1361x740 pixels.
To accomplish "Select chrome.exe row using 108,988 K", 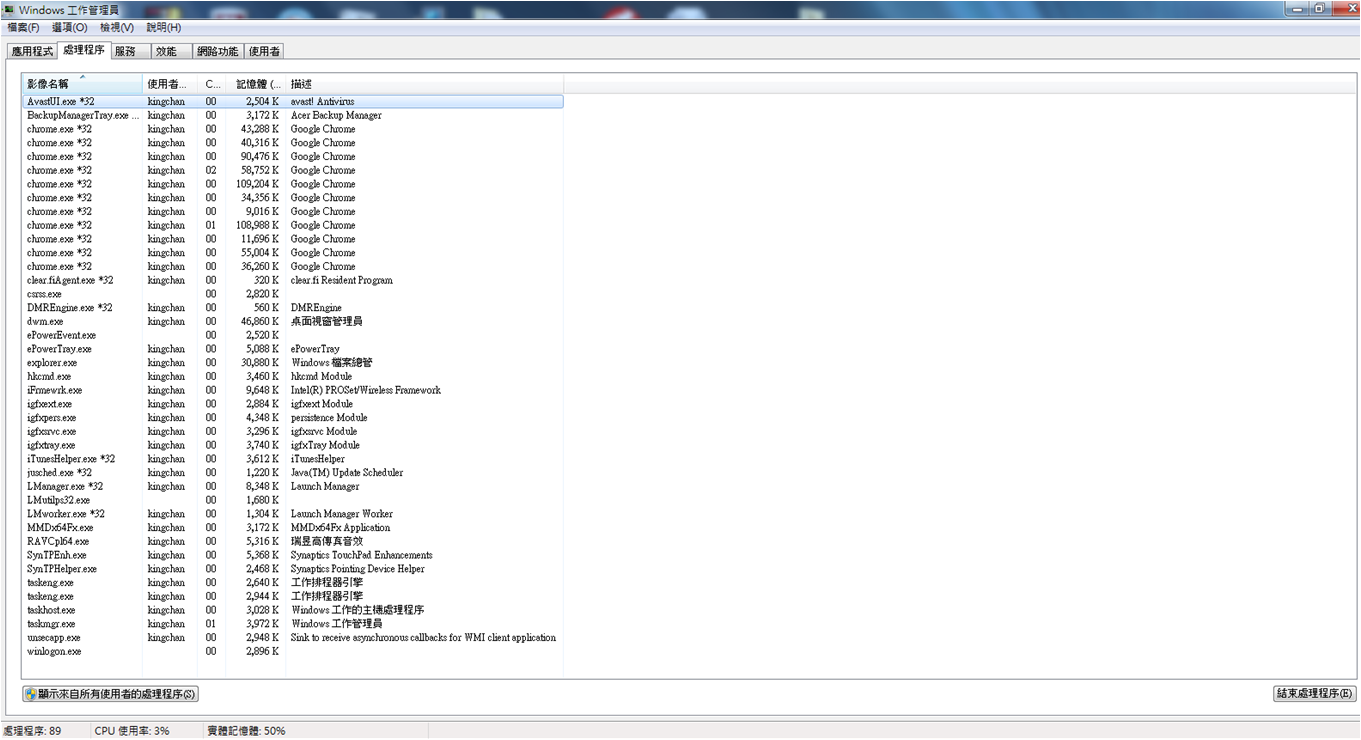I will [x=293, y=225].
